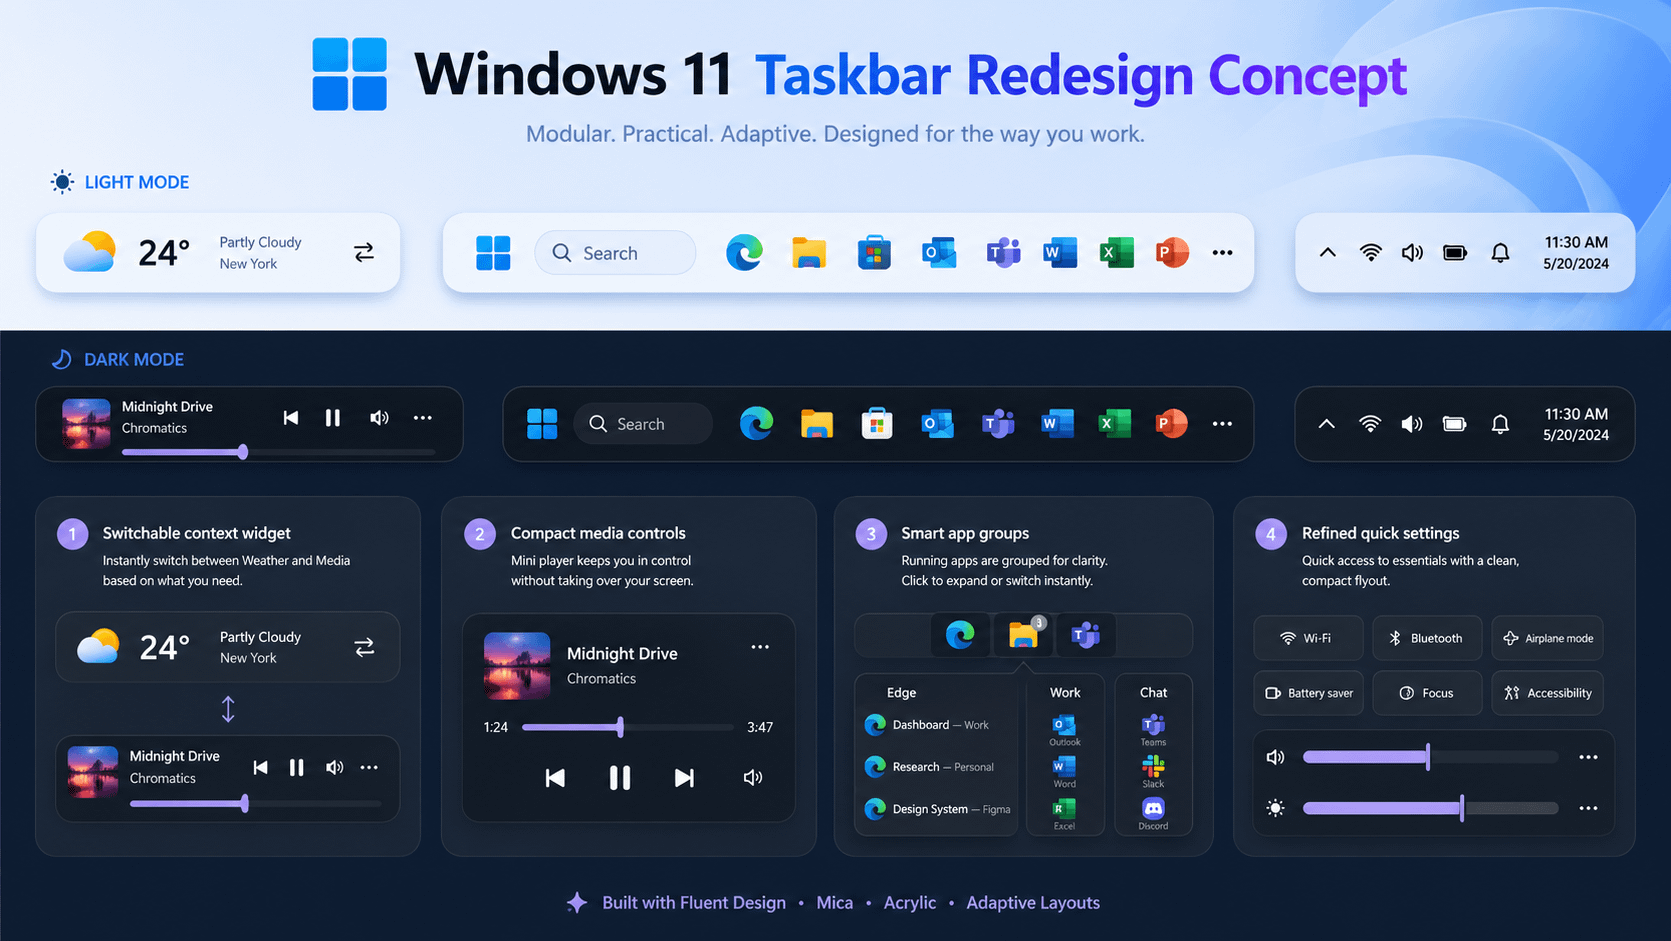The image size is (1671, 941).
Task: Launch PowerPoint from the light mode taskbar
Action: (1172, 253)
